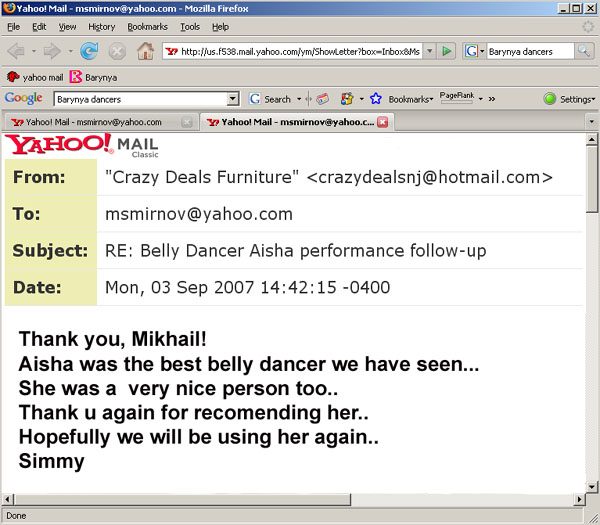Screen dimensions: 600x525
Task: Click the Google toolbar Bookmarks star
Action: pos(376,99)
